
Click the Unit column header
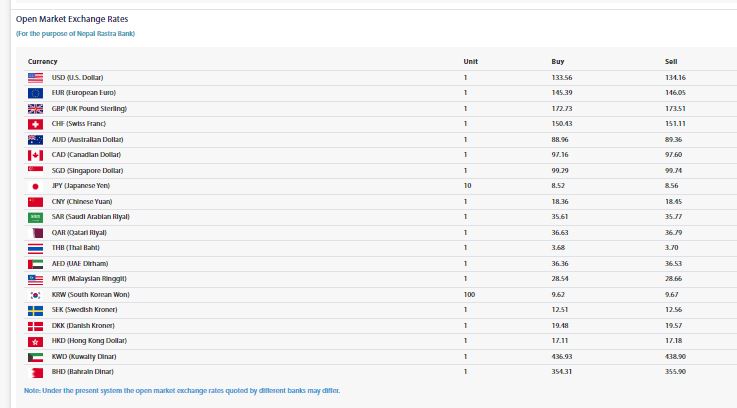point(470,61)
